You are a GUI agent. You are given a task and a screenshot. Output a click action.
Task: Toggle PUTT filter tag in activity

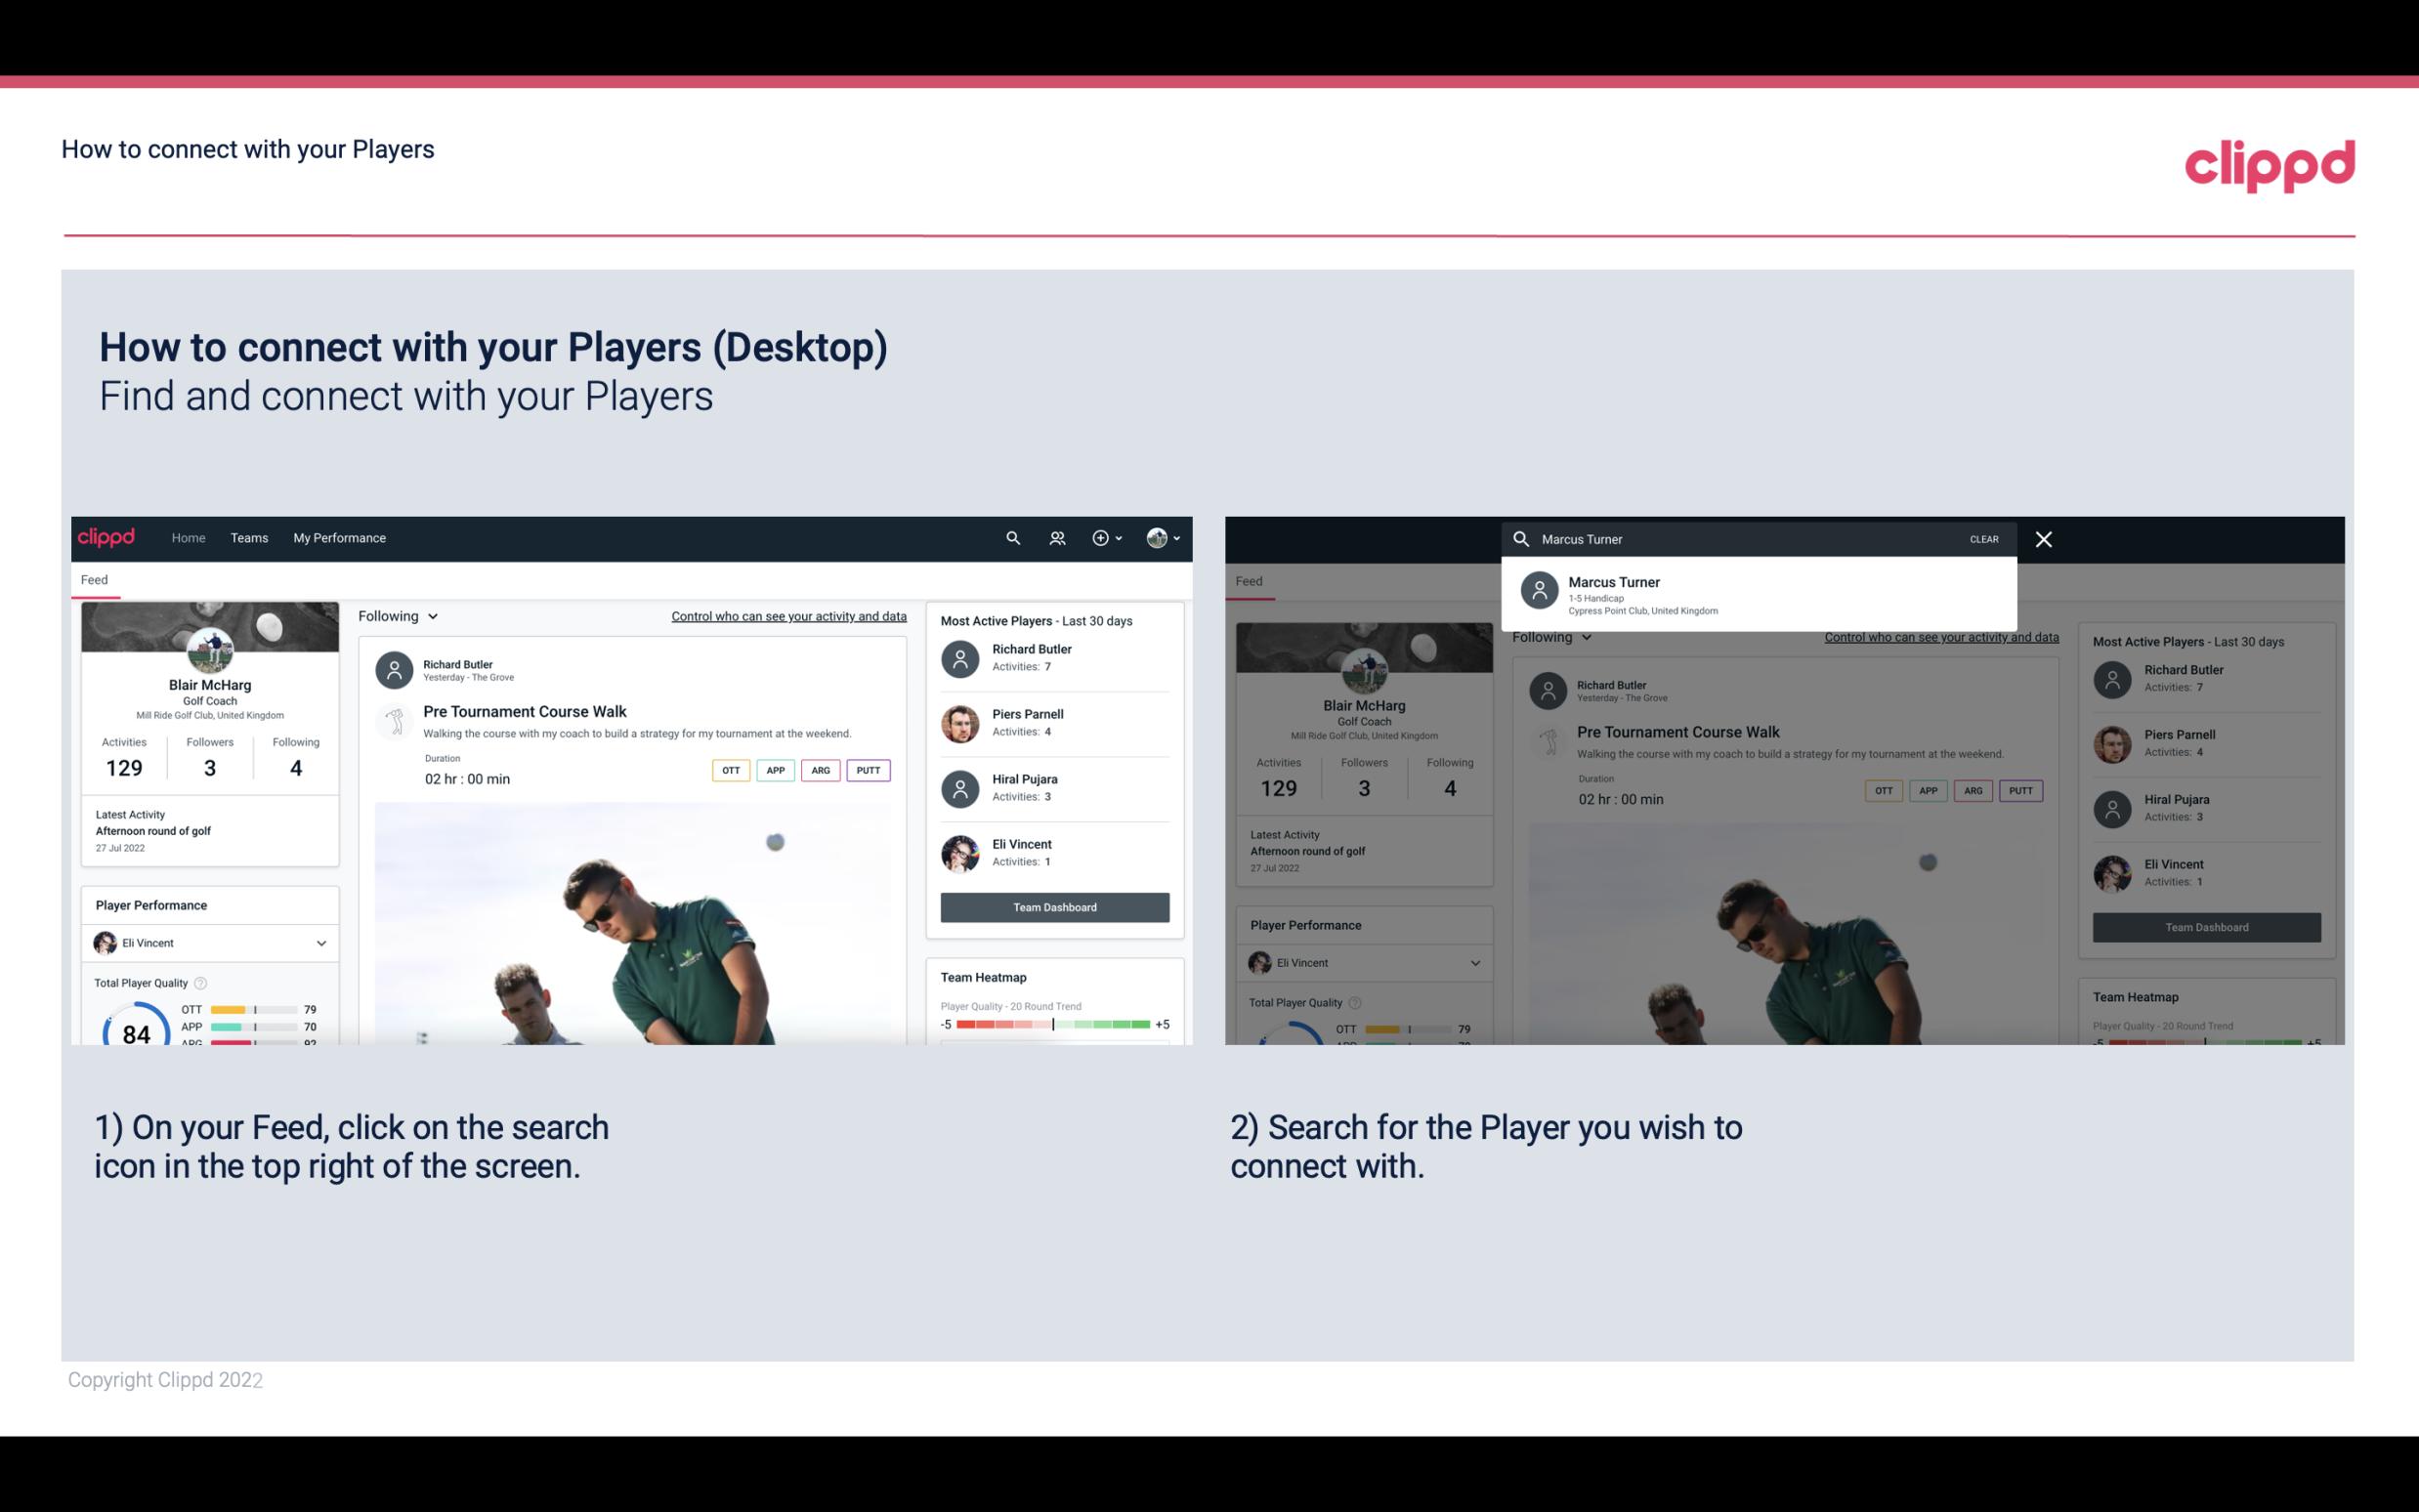pos(868,770)
